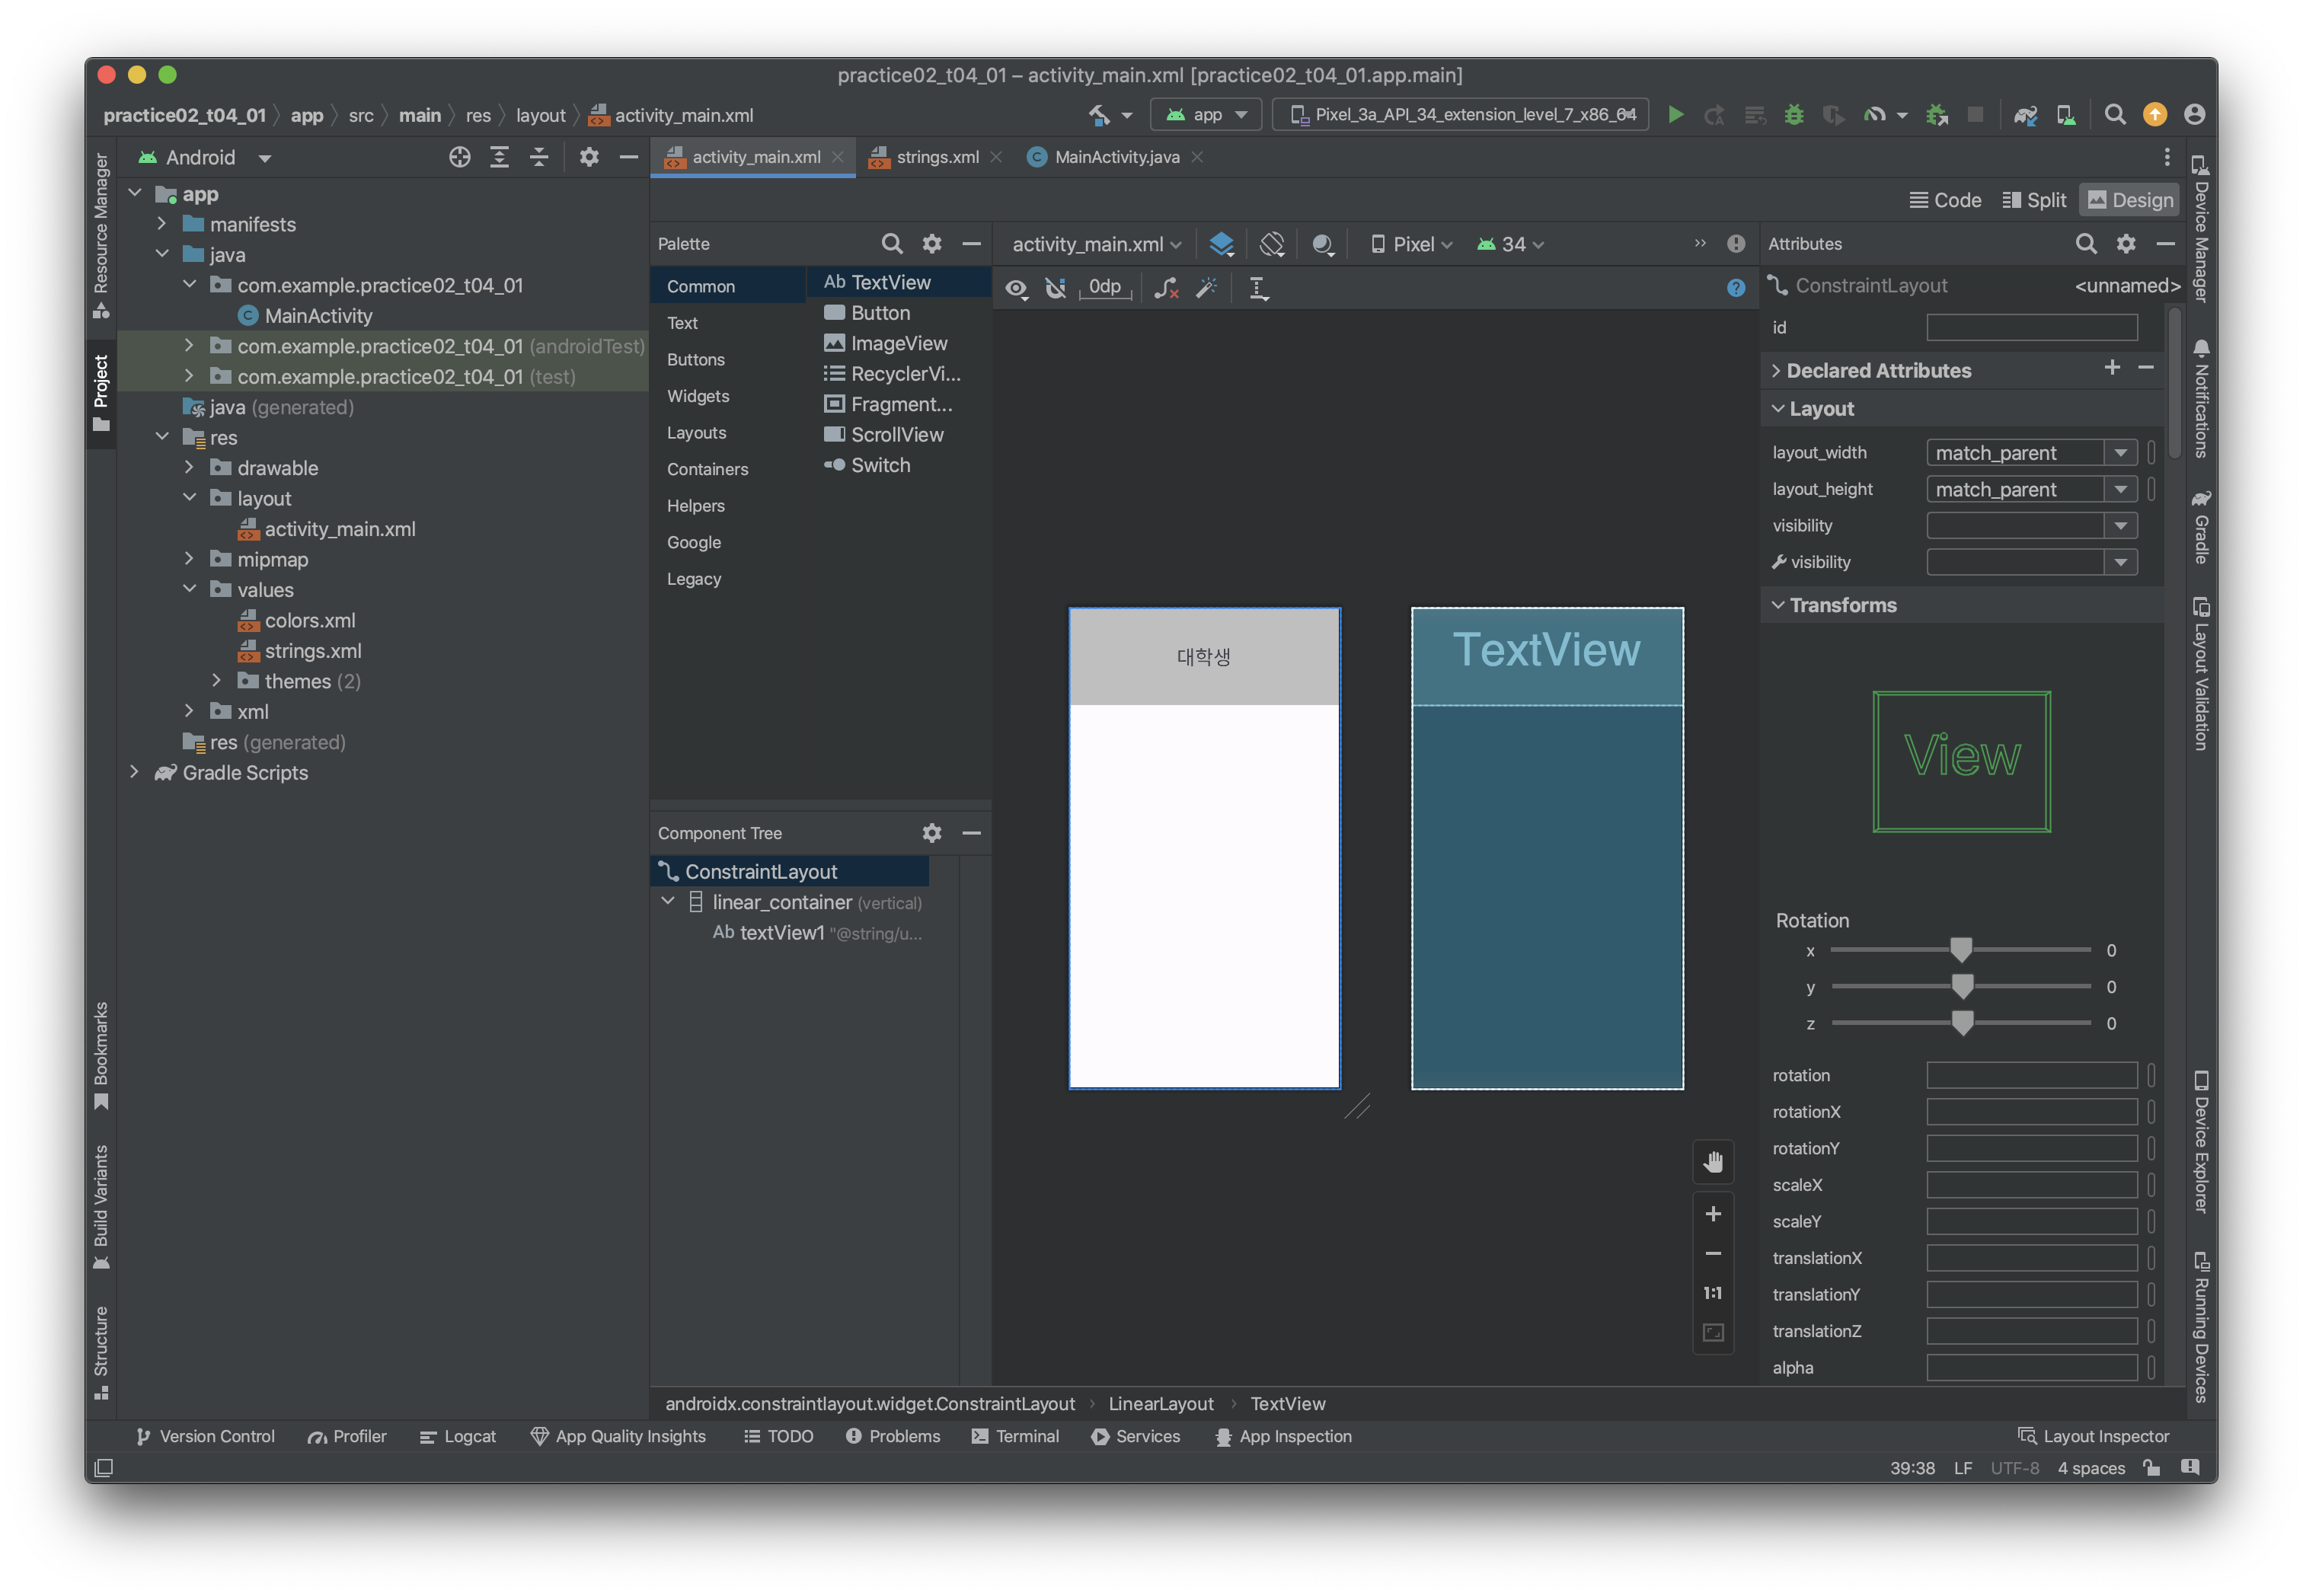Screen dimensions: 2303x1596
Task: Open the Logcat tool window
Action: [458, 1436]
